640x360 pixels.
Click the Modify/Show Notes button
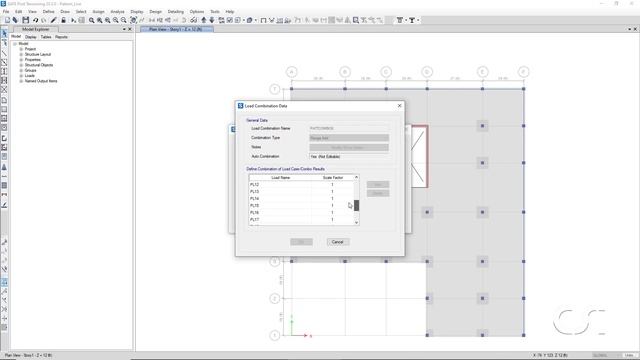[x=349, y=147]
